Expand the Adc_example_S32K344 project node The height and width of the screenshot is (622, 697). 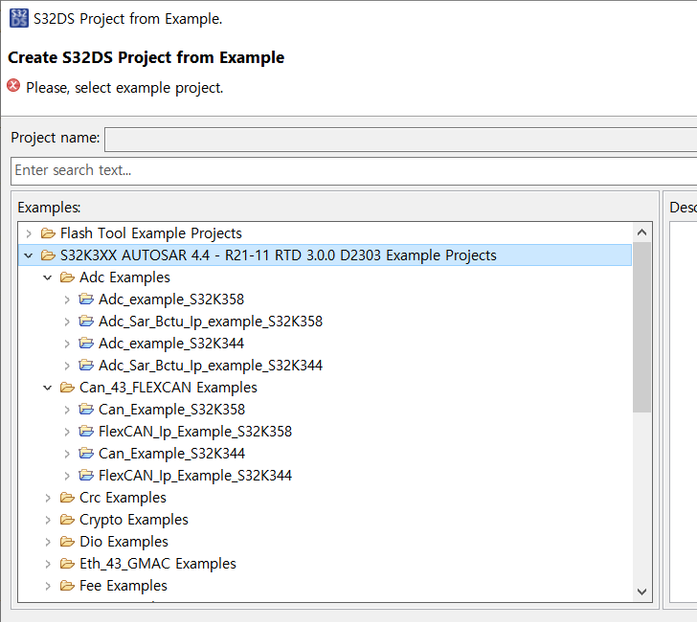point(67,344)
